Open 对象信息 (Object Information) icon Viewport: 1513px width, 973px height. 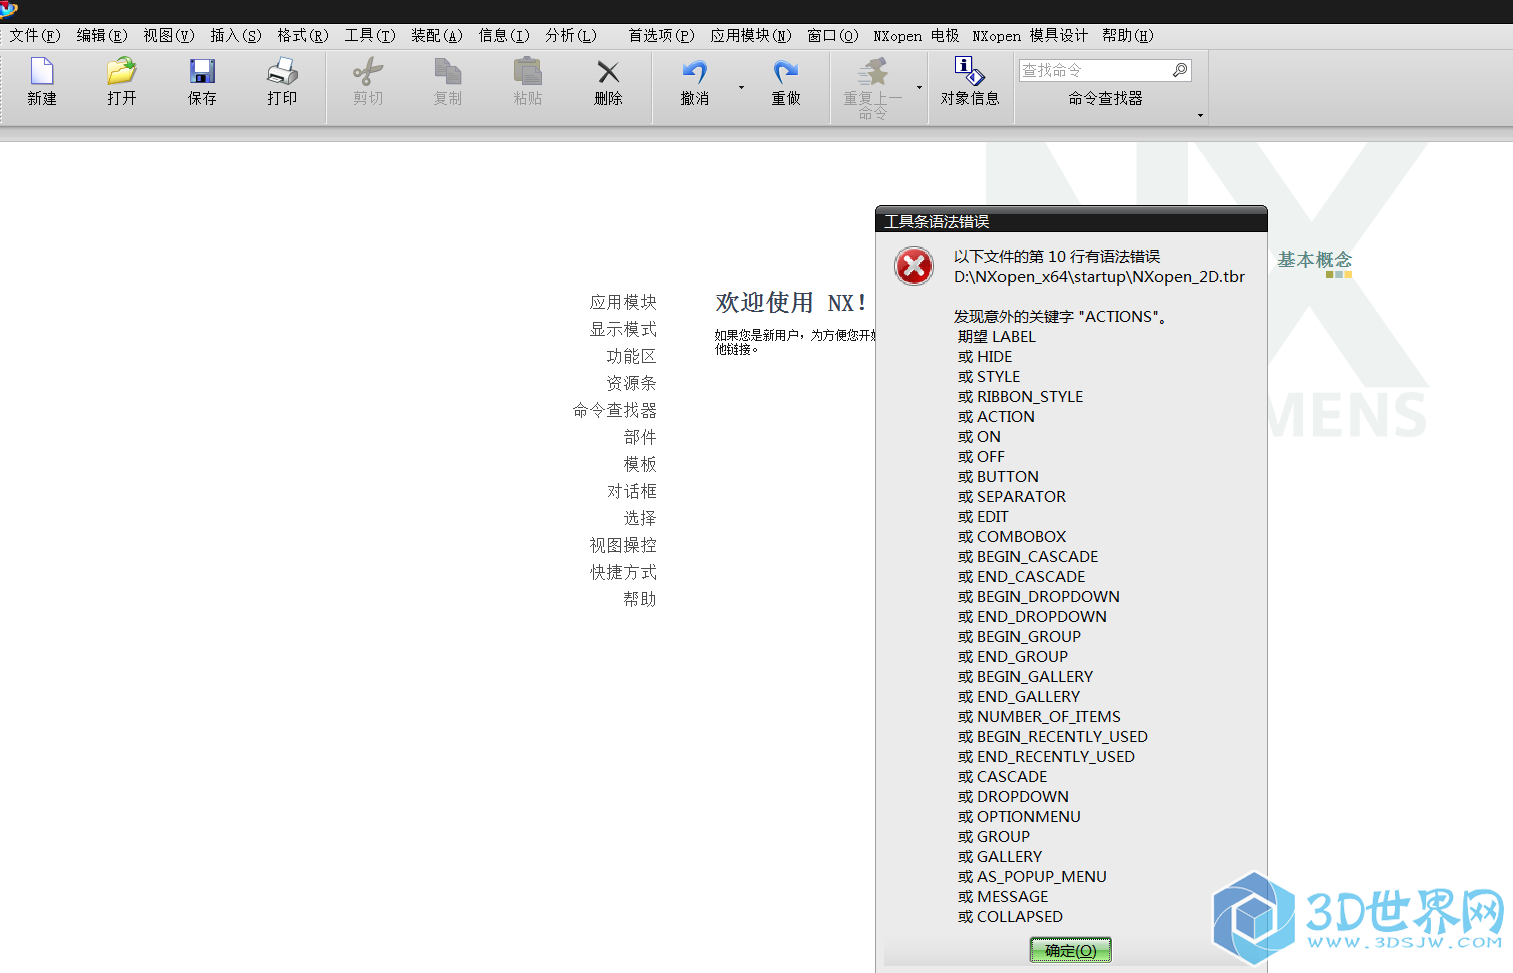coord(969,71)
